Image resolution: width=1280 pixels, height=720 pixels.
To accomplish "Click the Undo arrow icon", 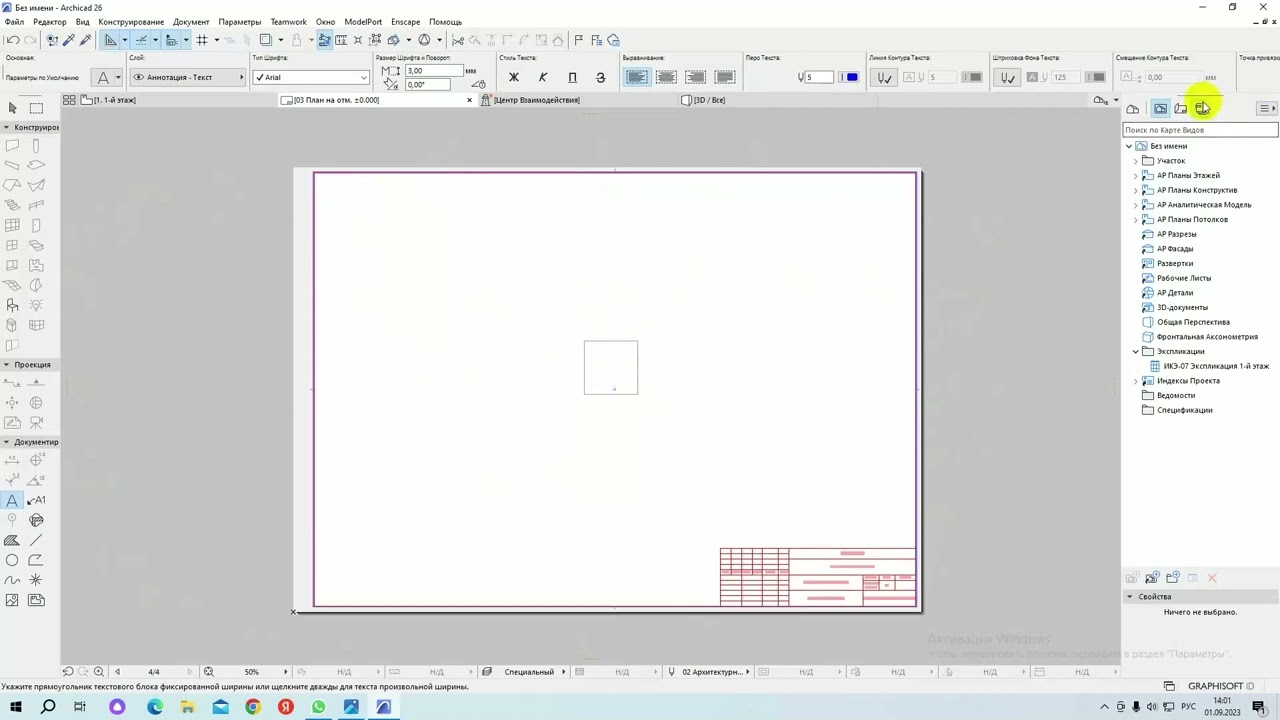I will [x=12, y=40].
